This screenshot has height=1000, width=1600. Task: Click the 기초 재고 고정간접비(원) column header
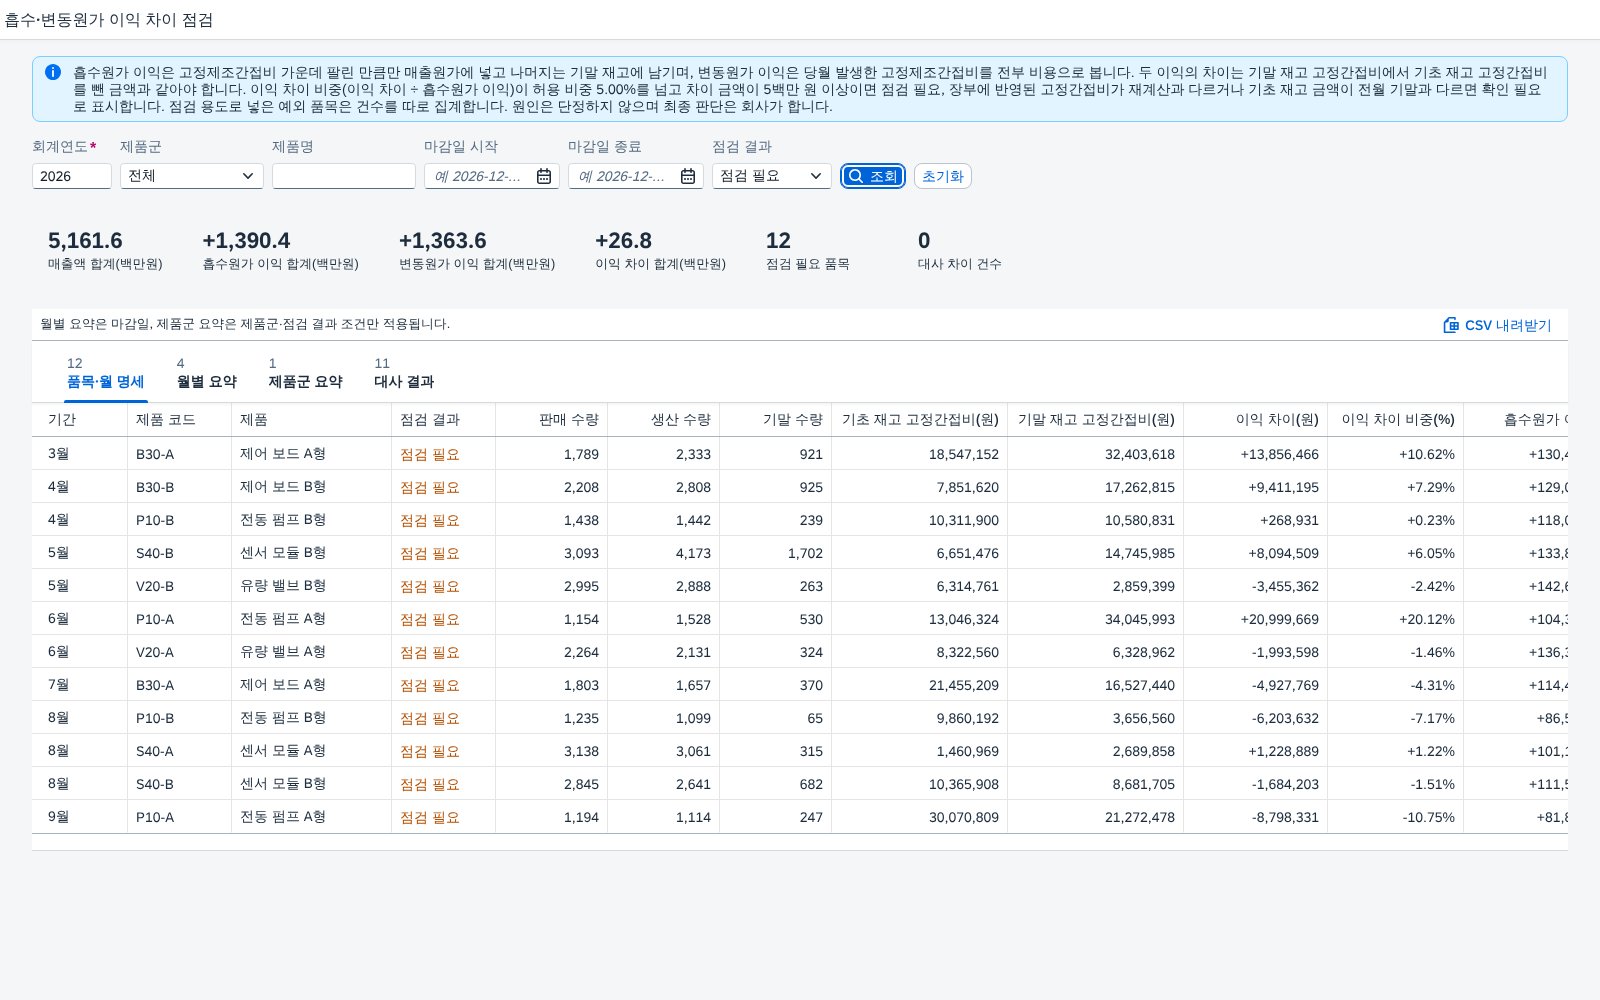920,420
